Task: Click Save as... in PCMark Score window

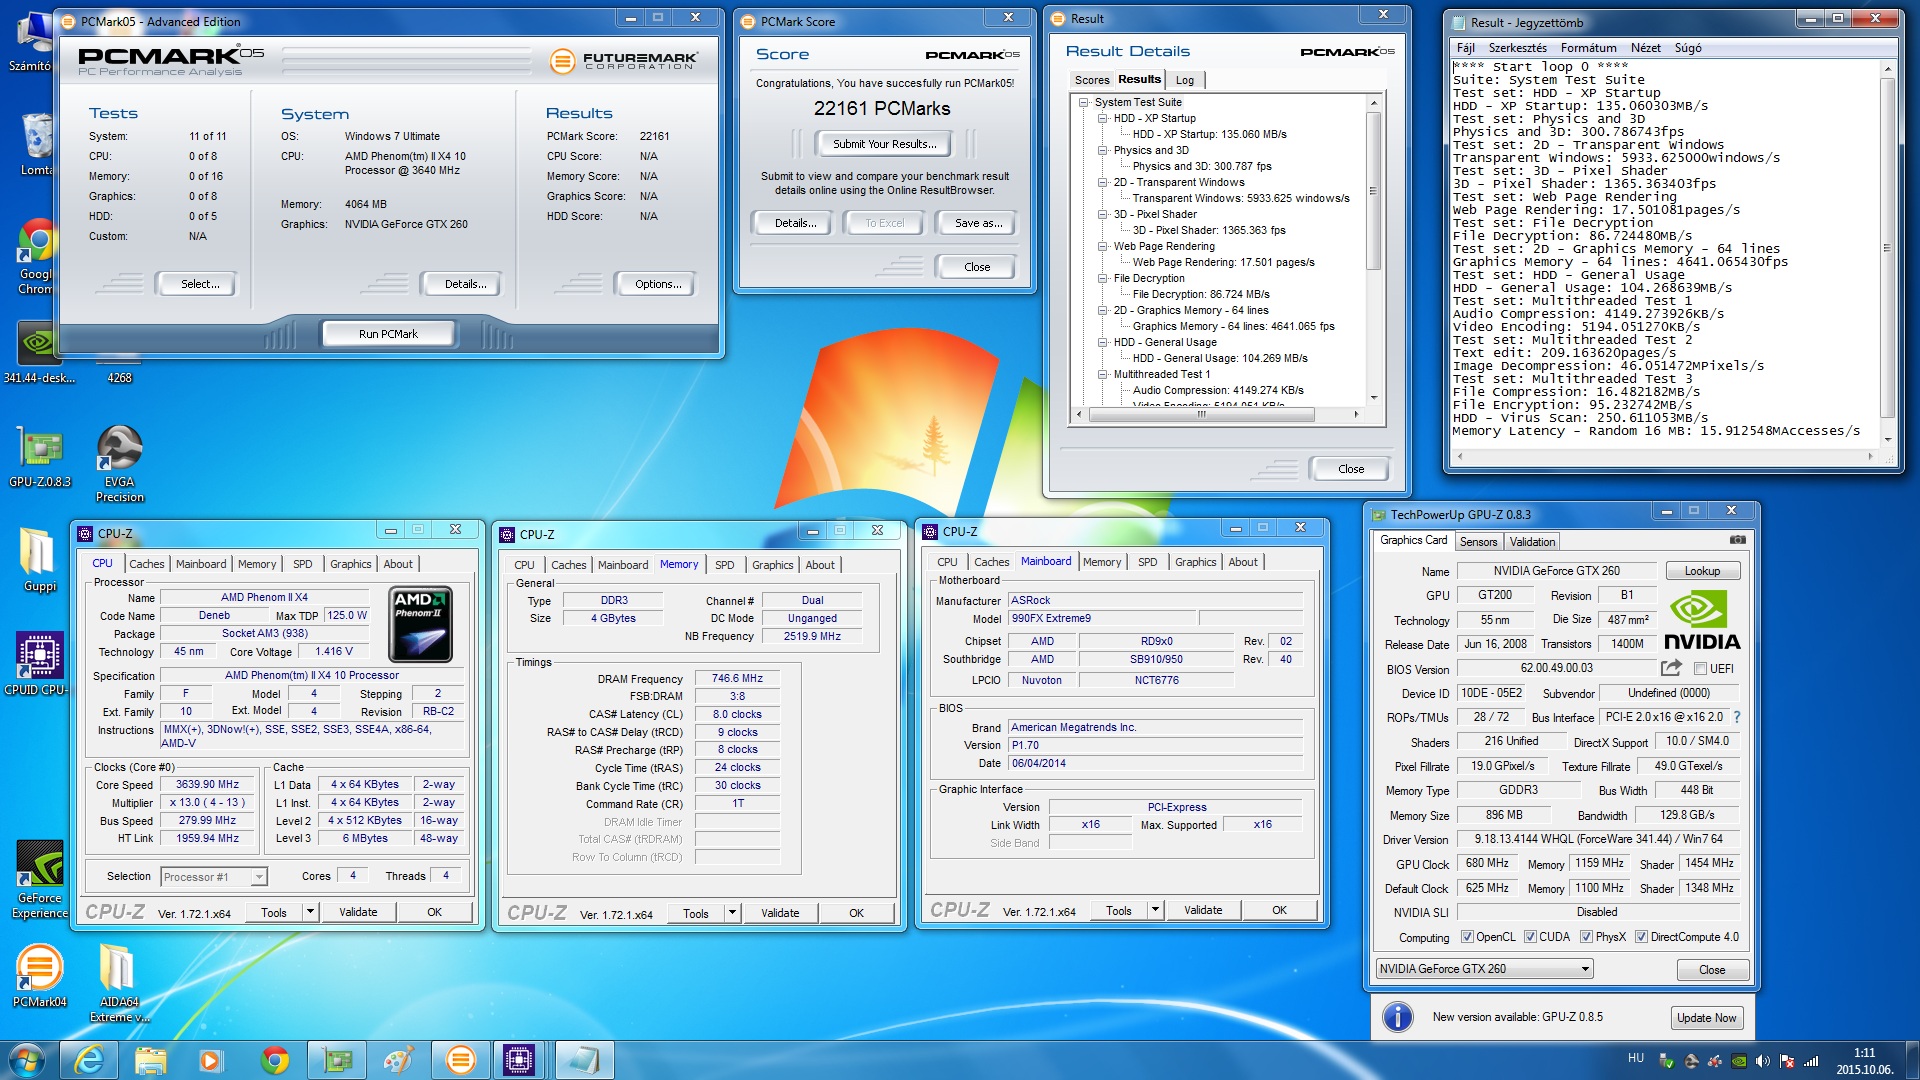Action: click(978, 223)
